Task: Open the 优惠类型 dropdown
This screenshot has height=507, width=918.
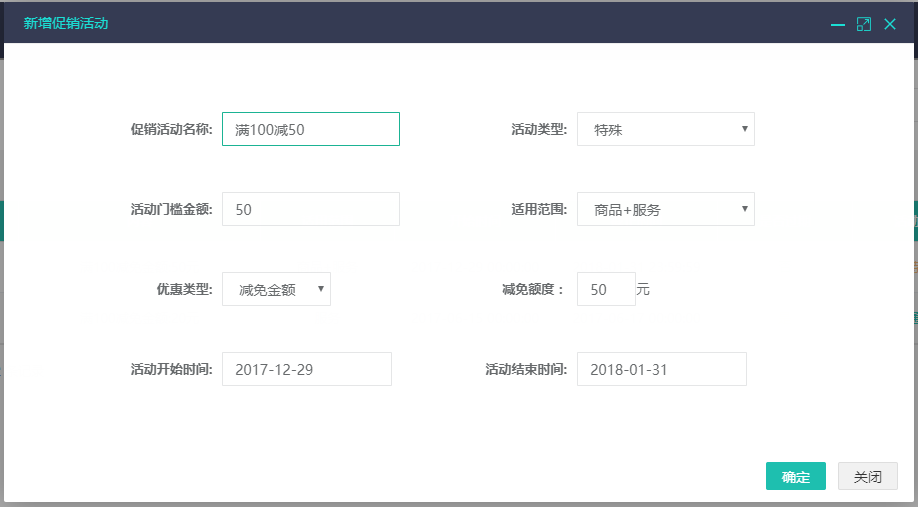Action: [x=276, y=289]
